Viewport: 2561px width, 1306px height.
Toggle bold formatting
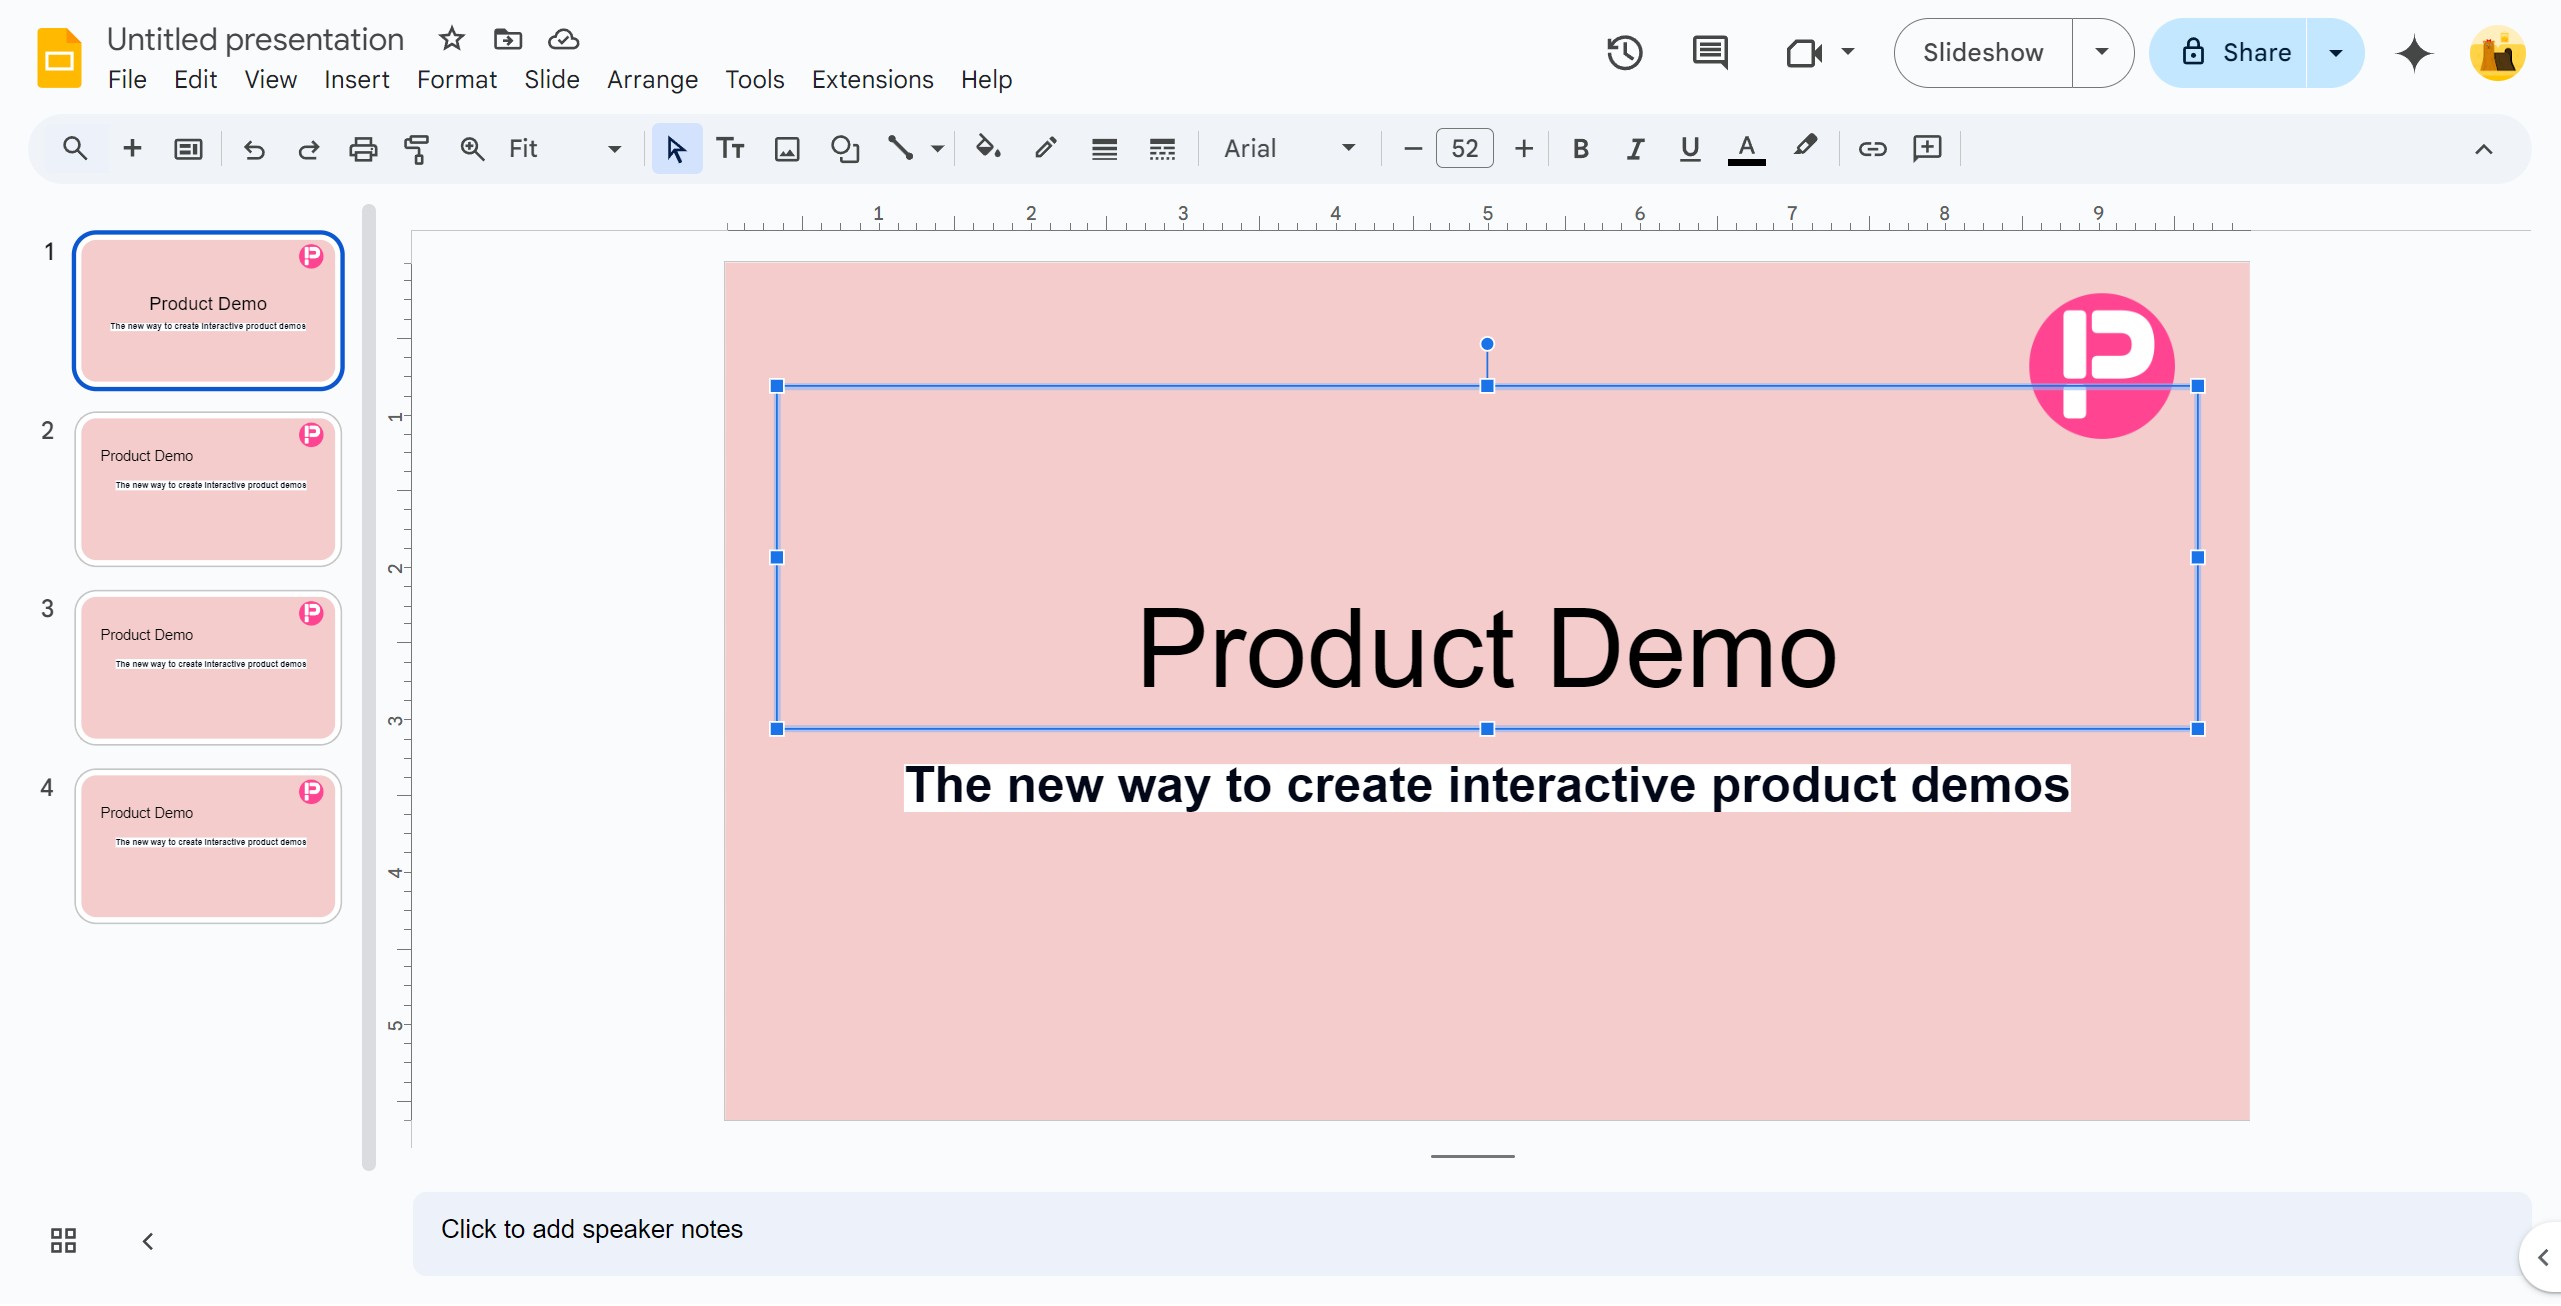[x=1580, y=149]
